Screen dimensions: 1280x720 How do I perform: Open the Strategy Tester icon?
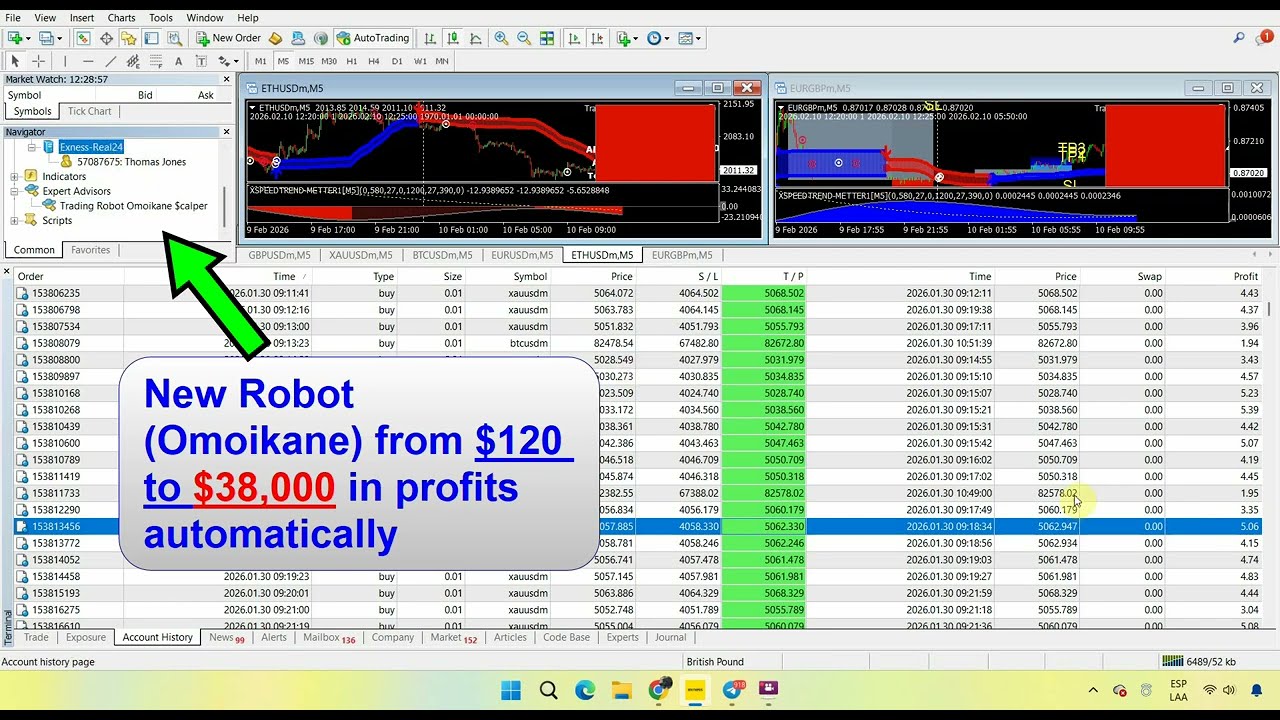175,38
